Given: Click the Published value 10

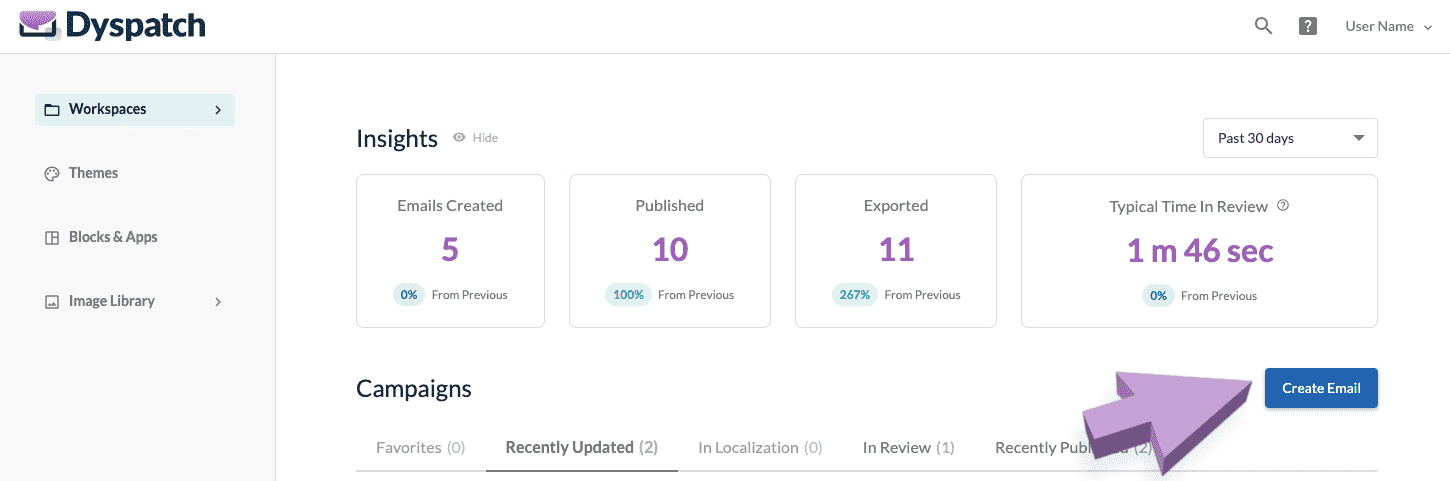Looking at the screenshot, I should coord(670,250).
